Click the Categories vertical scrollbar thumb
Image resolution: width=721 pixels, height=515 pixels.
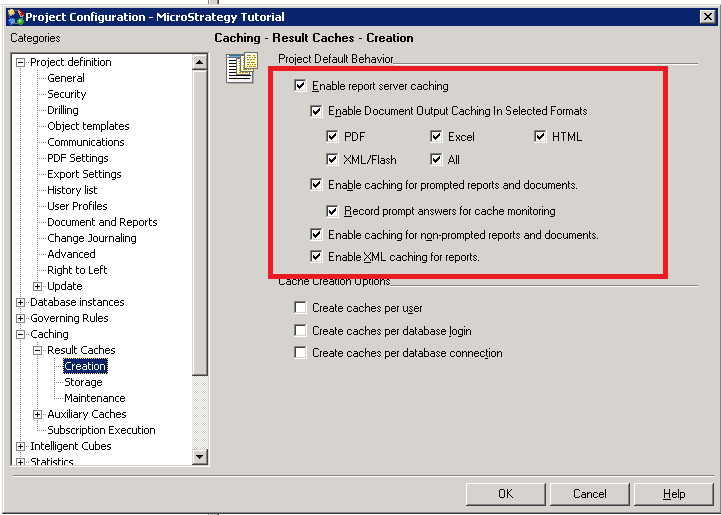200,223
